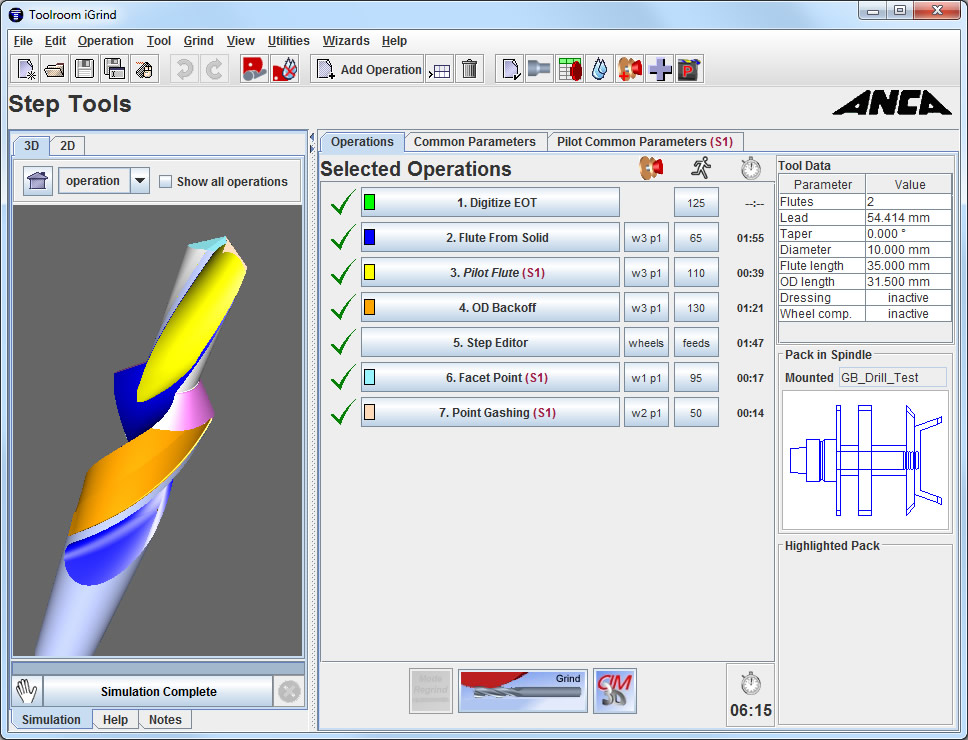Toggle the checkmark for Point Gashing (S1)
Image resolution: width=968 pixels, height=740 pixels.
point(343,412)
